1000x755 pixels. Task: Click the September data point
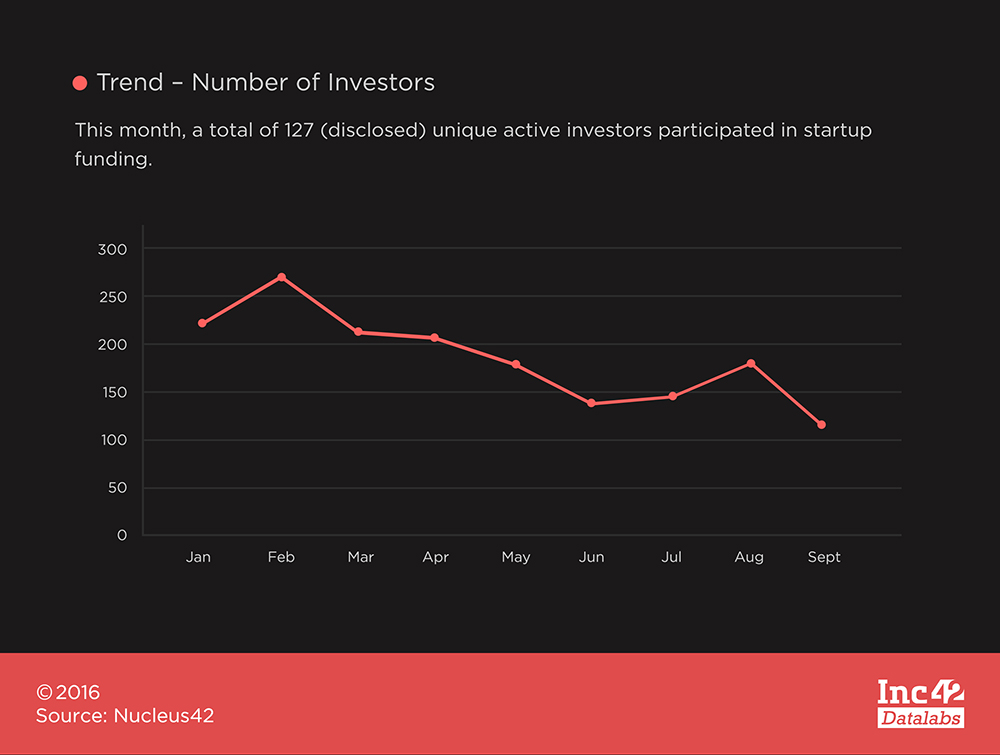[x=821, y=425]
